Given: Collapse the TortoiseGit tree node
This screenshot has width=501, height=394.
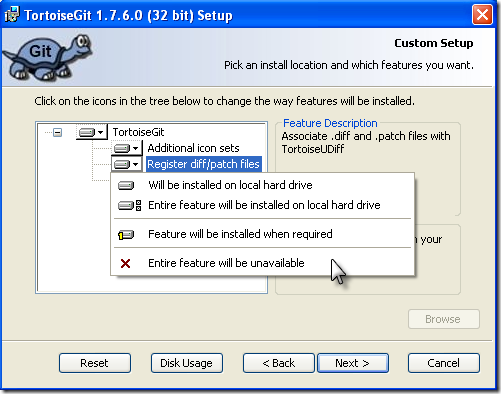Looking at the screenshot, I should click(x=57, y=133).
